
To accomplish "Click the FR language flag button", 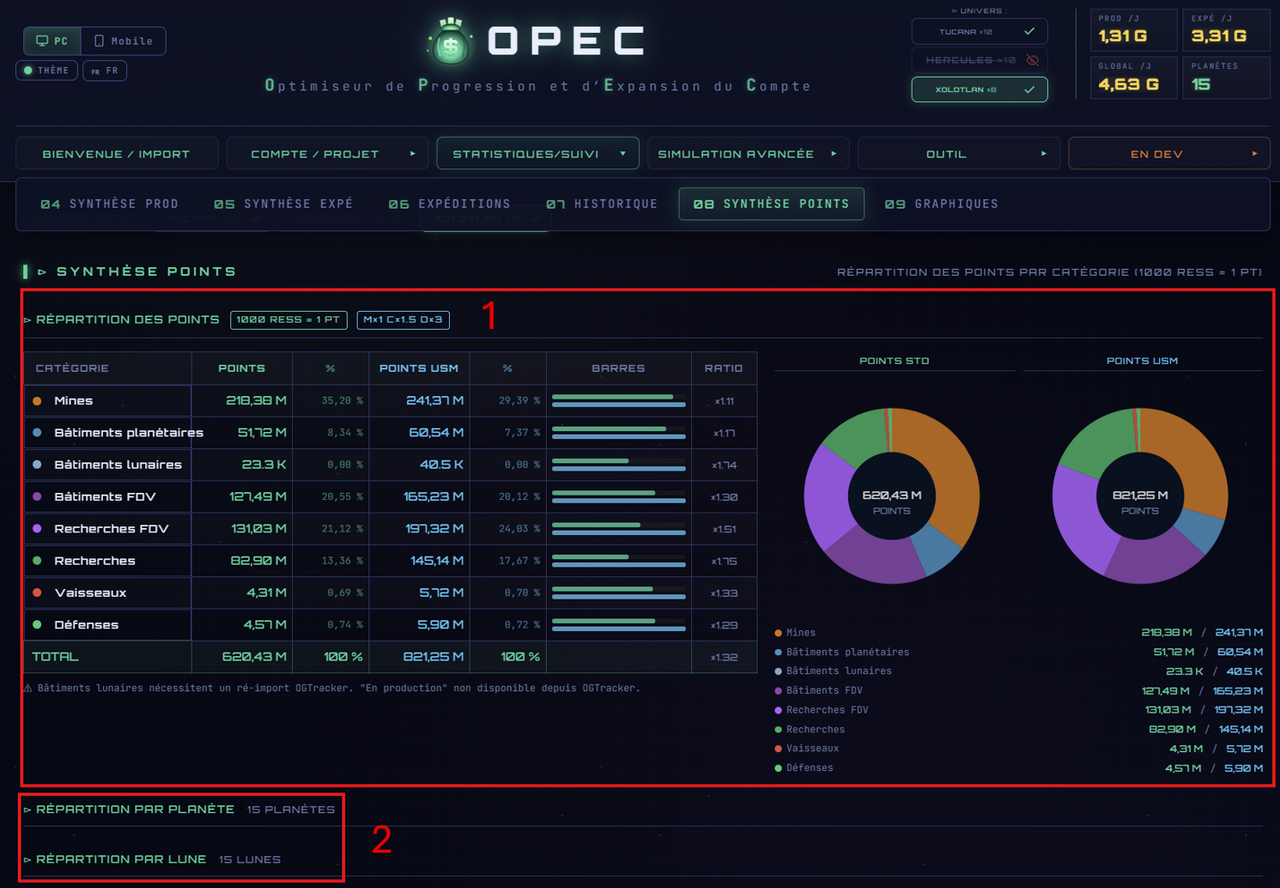I will pyautogui.click(x=105, y=71).
